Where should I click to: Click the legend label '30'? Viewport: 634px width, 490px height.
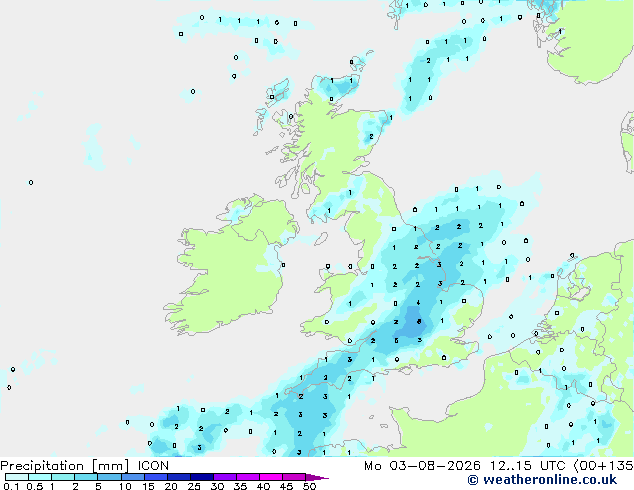pyautogui.click(x=217, y=486)
